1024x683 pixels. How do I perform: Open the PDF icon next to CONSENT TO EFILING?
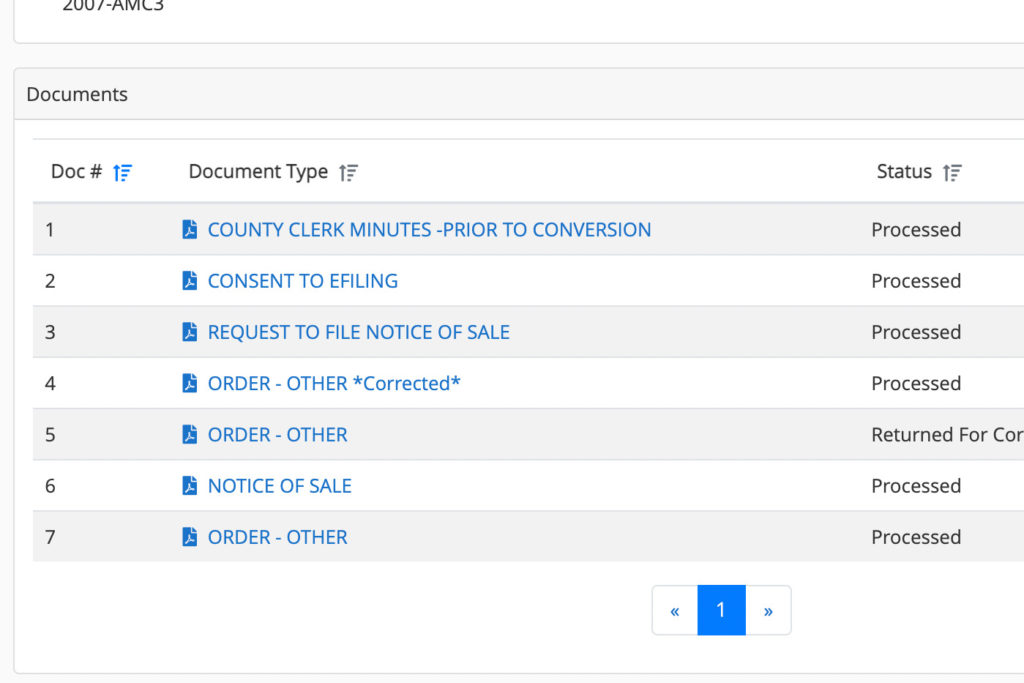coord(190,281)
